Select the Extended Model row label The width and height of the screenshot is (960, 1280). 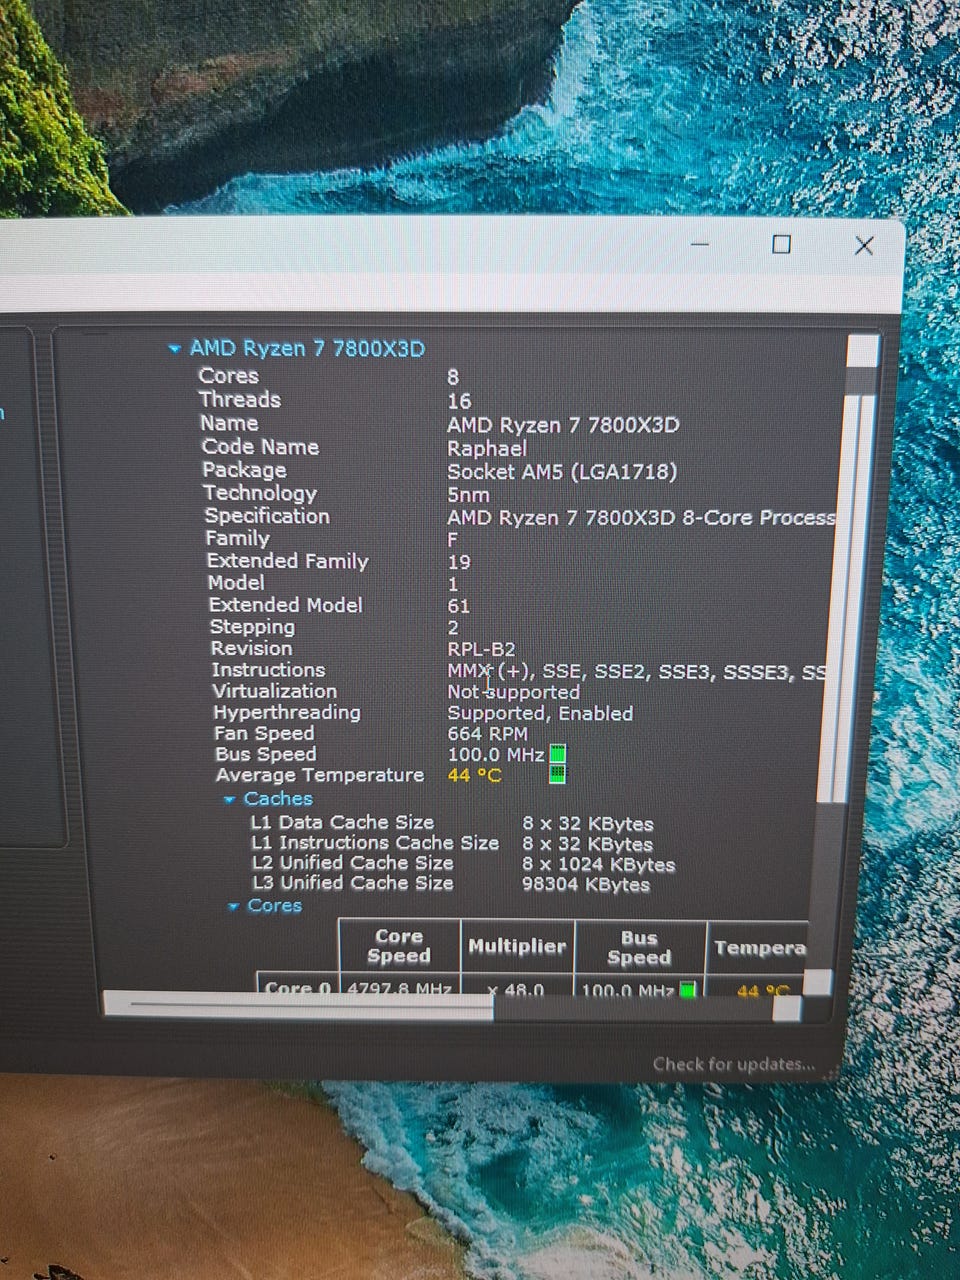[285, 605]
